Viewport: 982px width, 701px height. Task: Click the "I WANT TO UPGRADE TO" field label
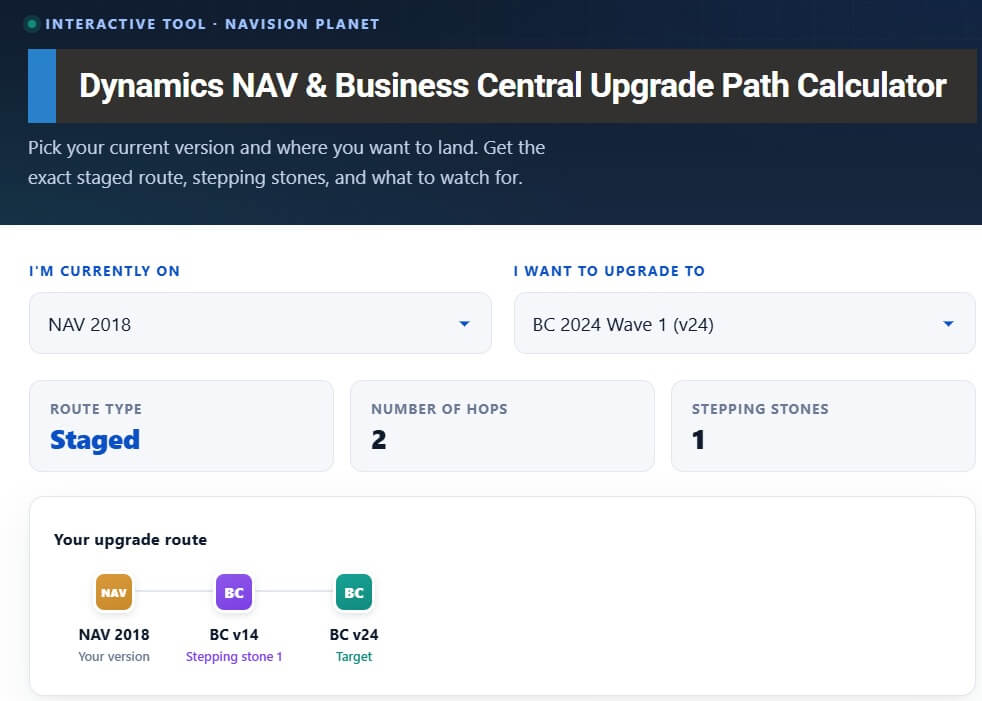(609, 271)
